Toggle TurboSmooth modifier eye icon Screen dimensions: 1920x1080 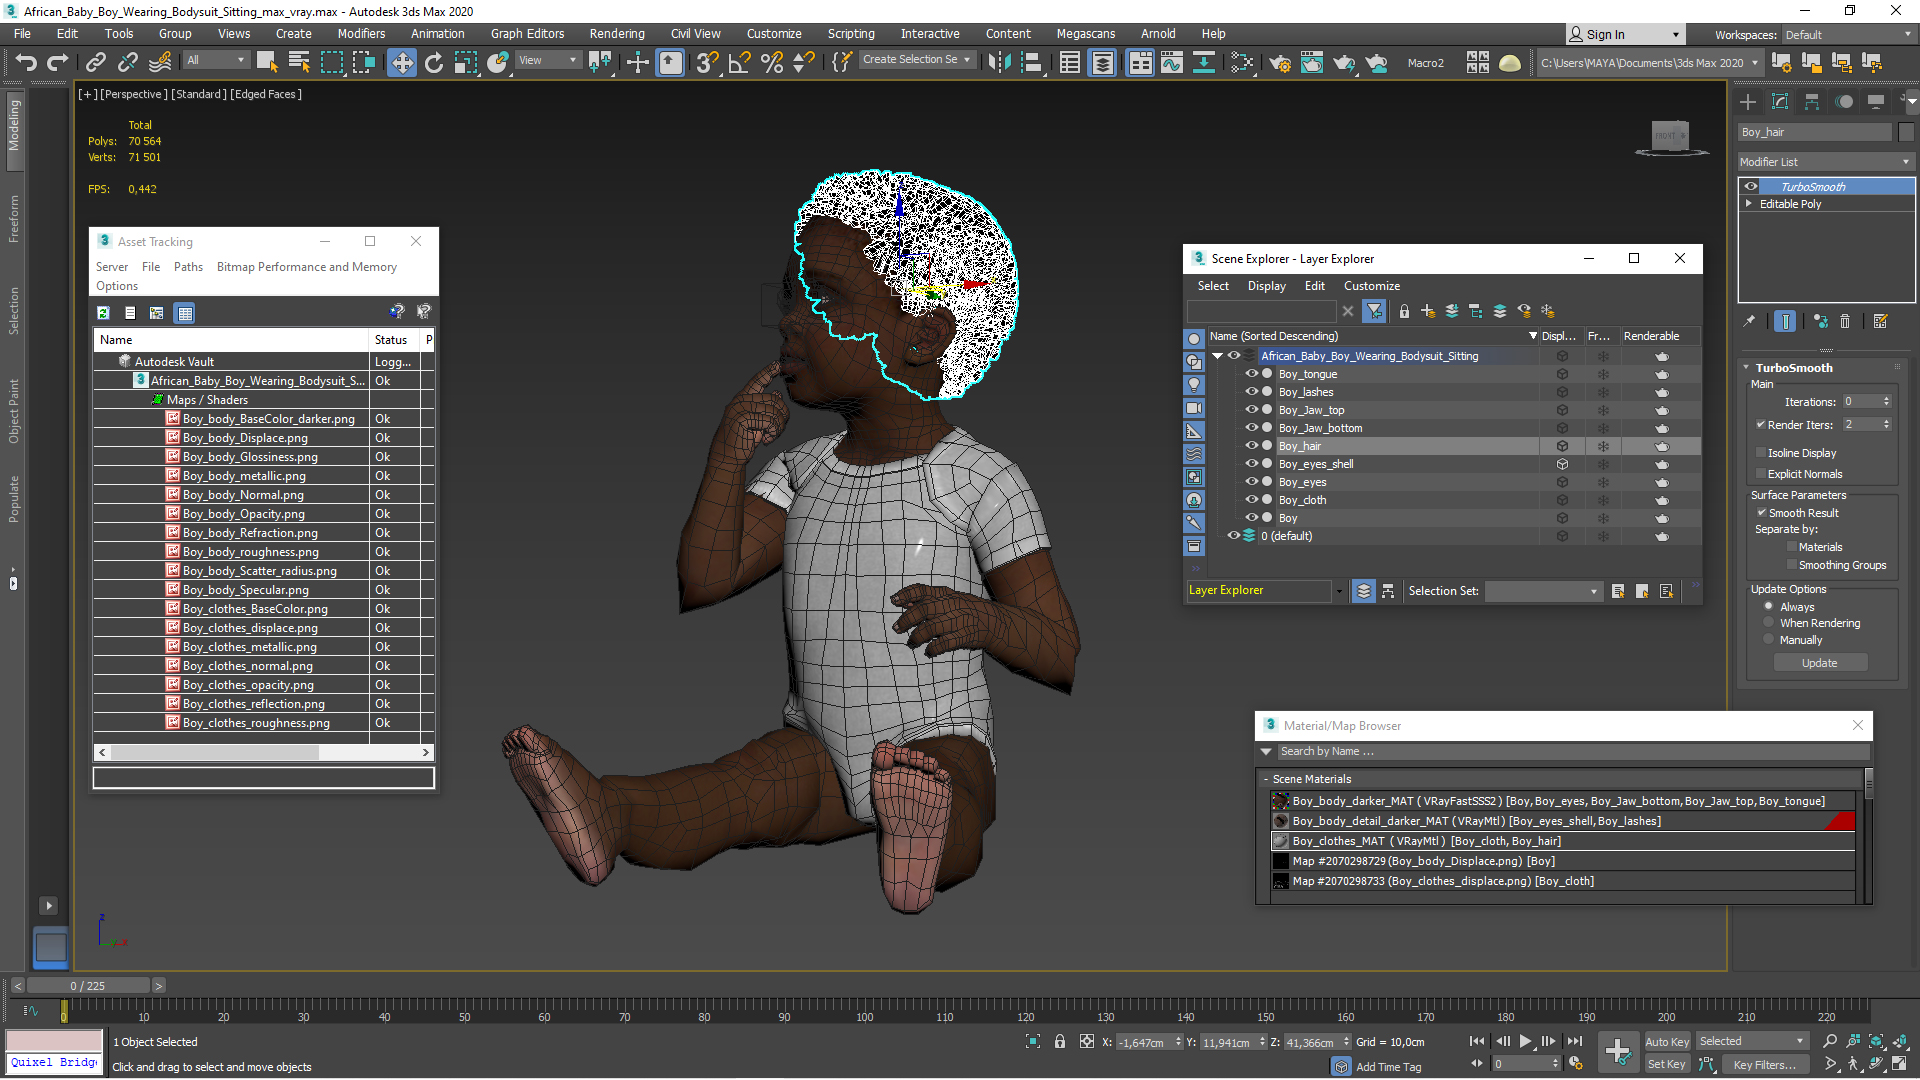[1751, 187]
